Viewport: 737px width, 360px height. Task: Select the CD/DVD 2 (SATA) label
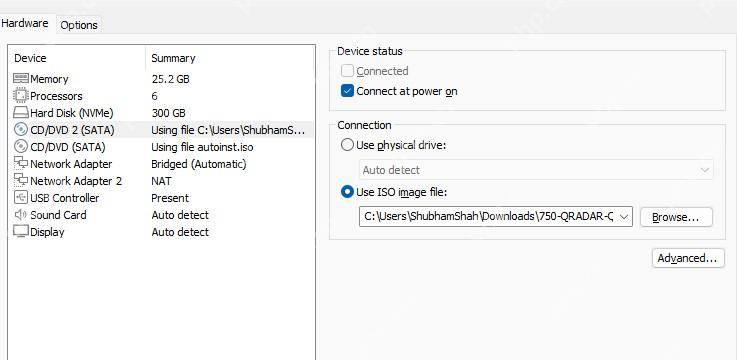point(72,130)
